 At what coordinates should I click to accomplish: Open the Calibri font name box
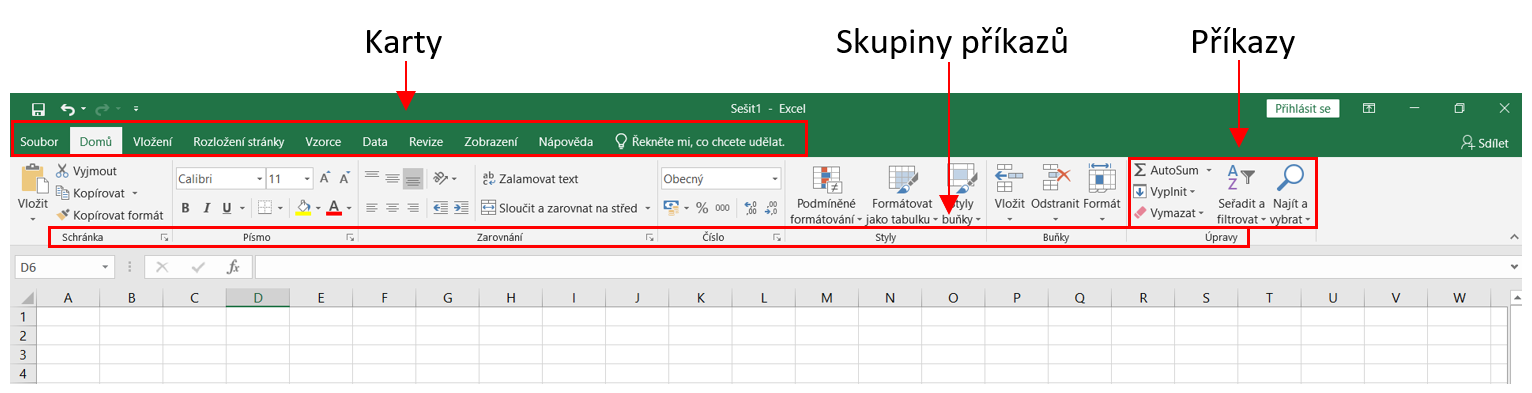pyautogui.click(x=219, y=179)
